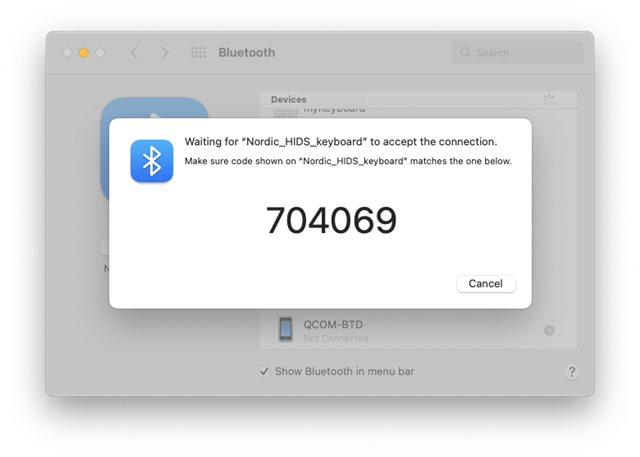The height and width of the screenshot is (457, 640).
Task: Click the pairing code 704069
Action: click(x=331, y=220)
